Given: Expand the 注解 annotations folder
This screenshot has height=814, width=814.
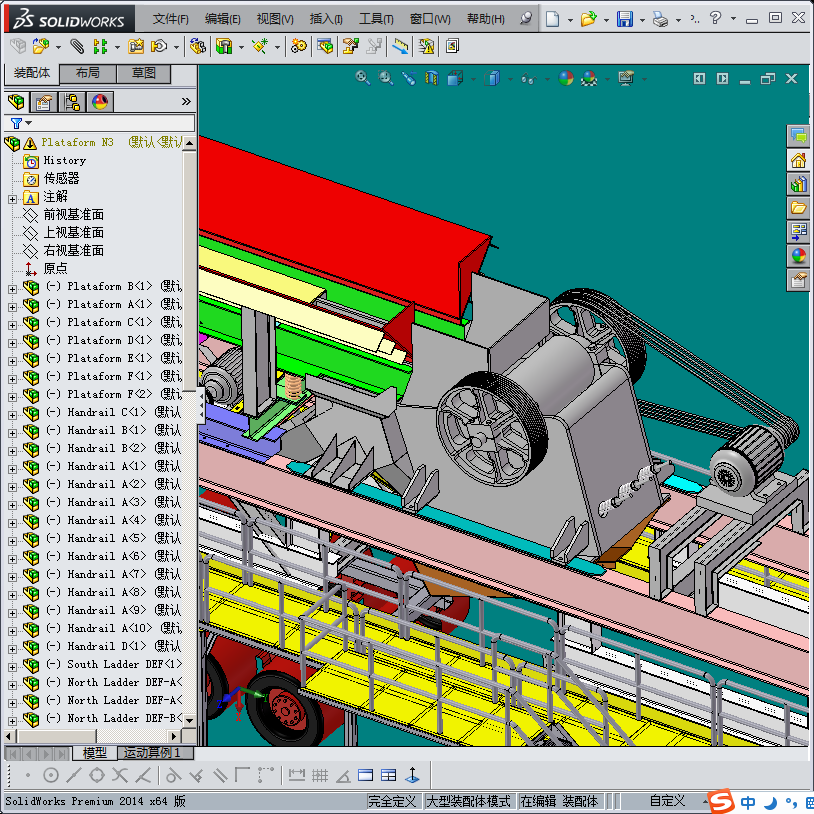Looking at the screenshot, I should (x=12, y=197).
